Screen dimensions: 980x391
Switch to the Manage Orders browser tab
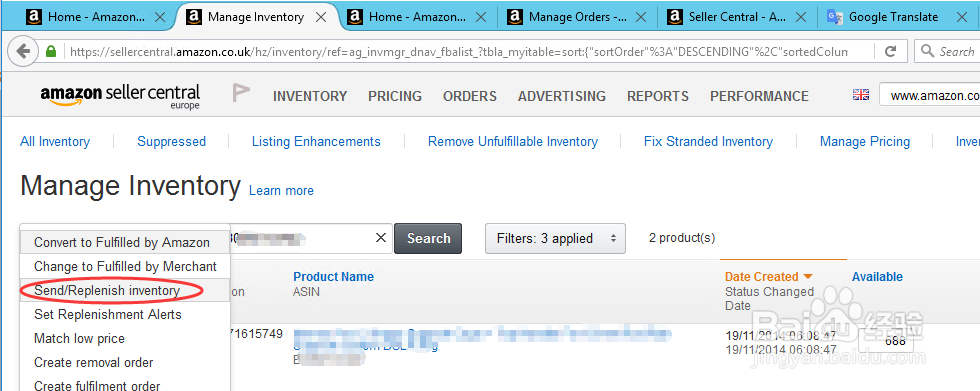tap(579, 17)
